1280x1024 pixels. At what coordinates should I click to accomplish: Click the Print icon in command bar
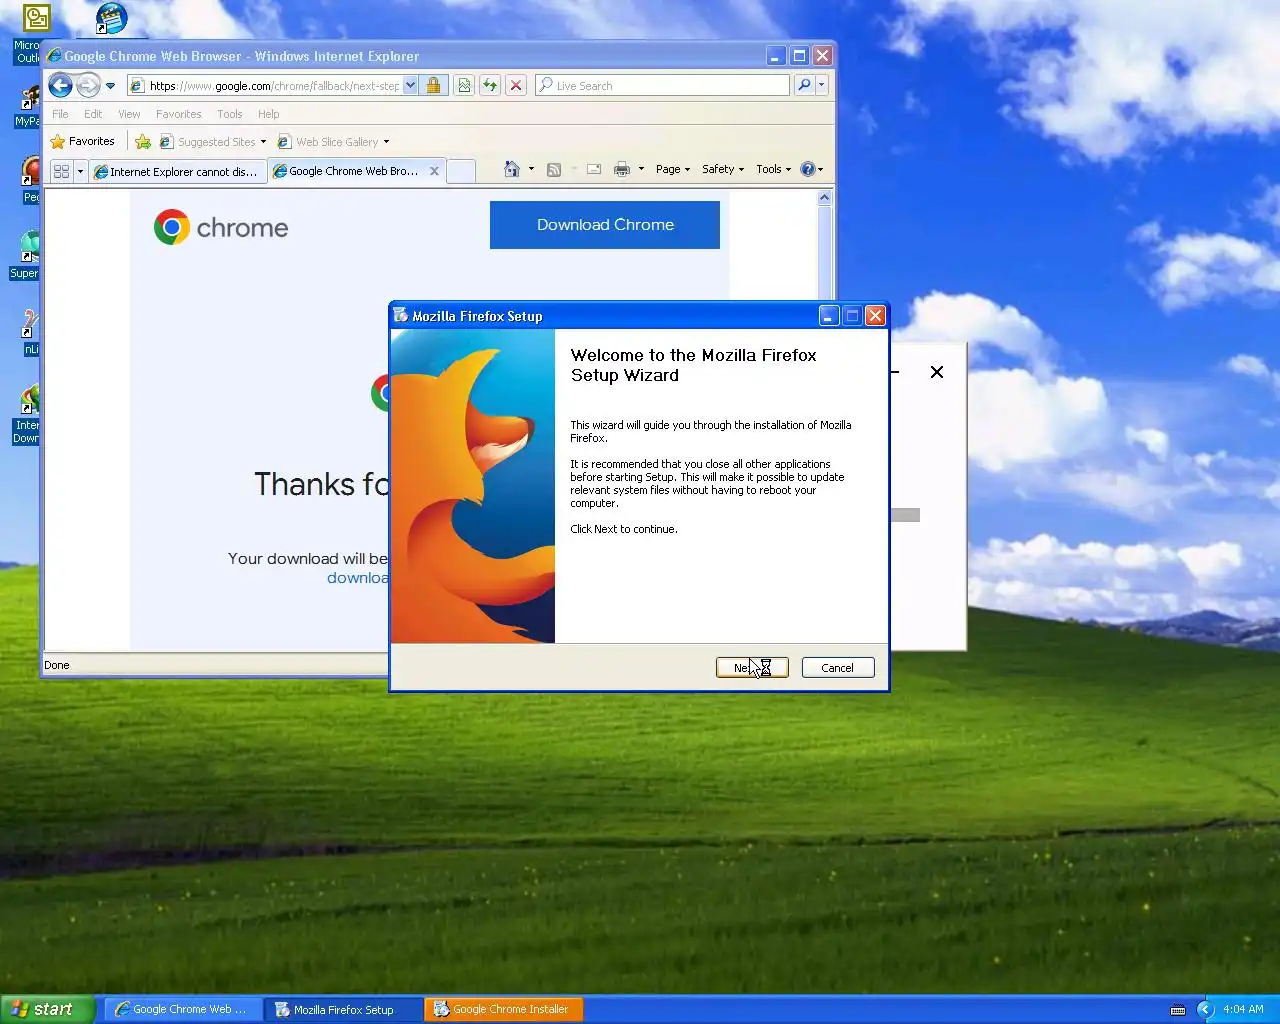(x=622, y=169)
